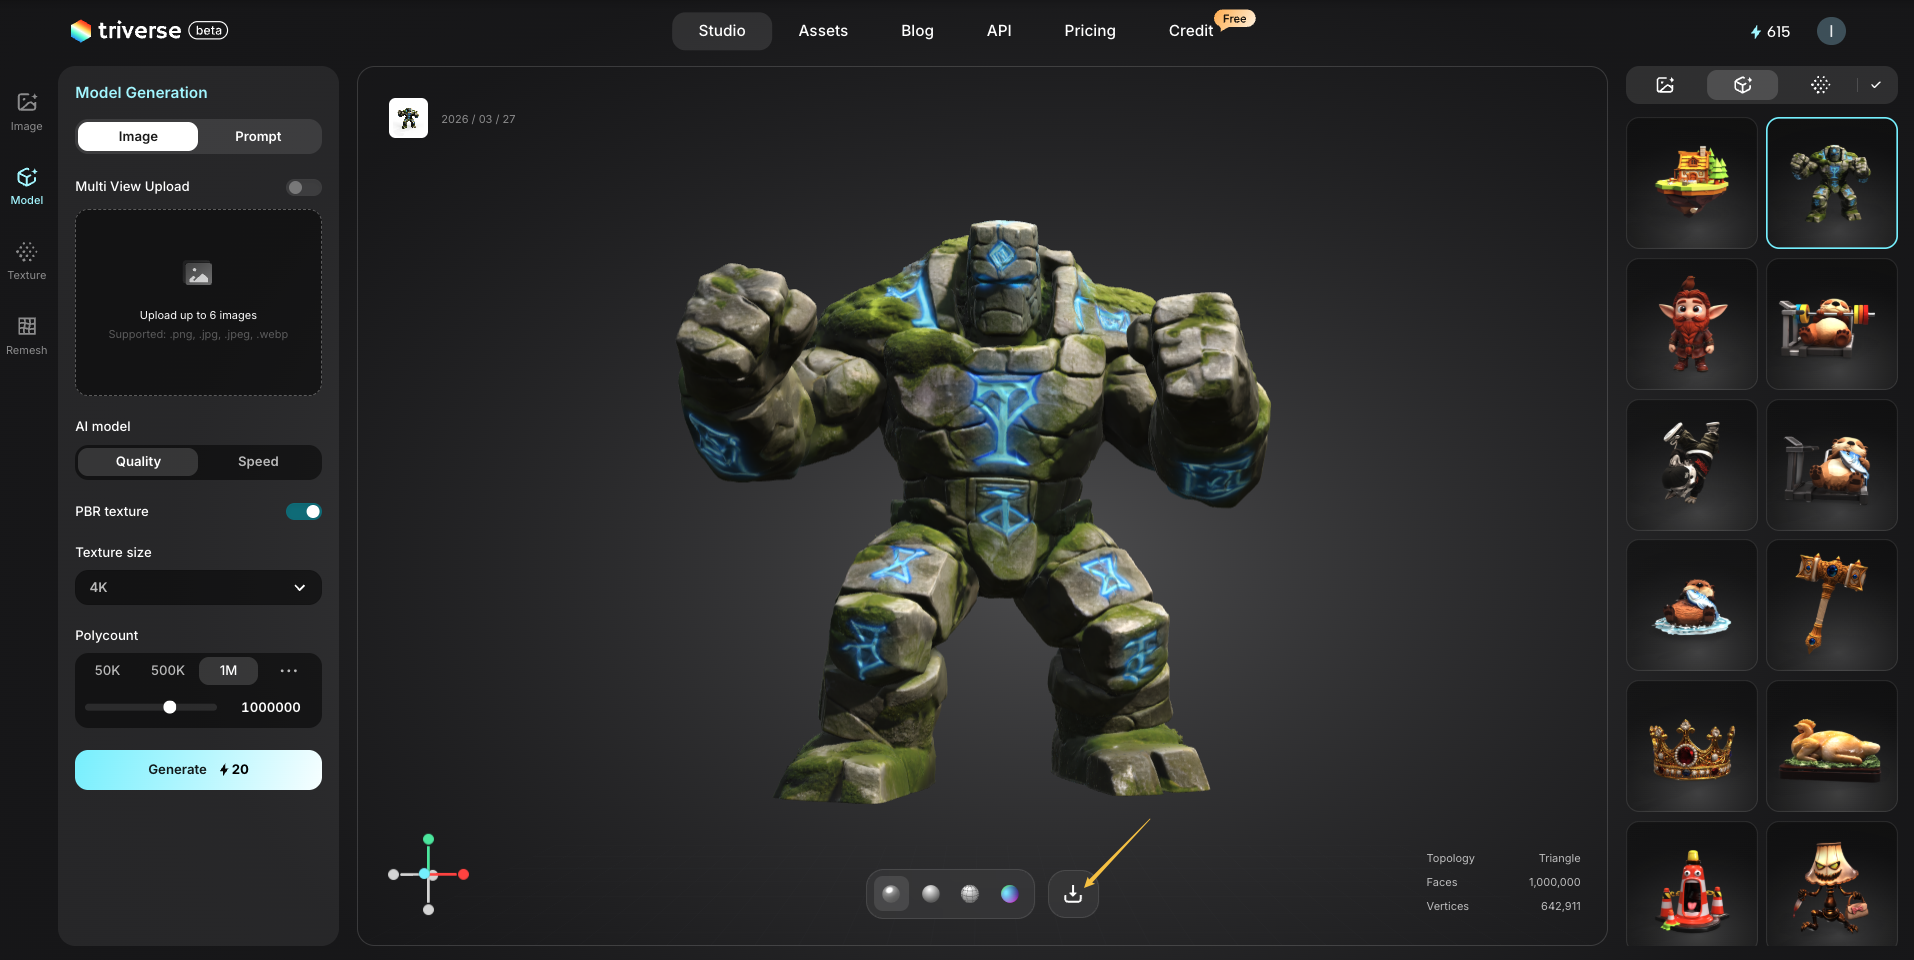
Task: Open the Image tool in sidebar
Action: 27,111
